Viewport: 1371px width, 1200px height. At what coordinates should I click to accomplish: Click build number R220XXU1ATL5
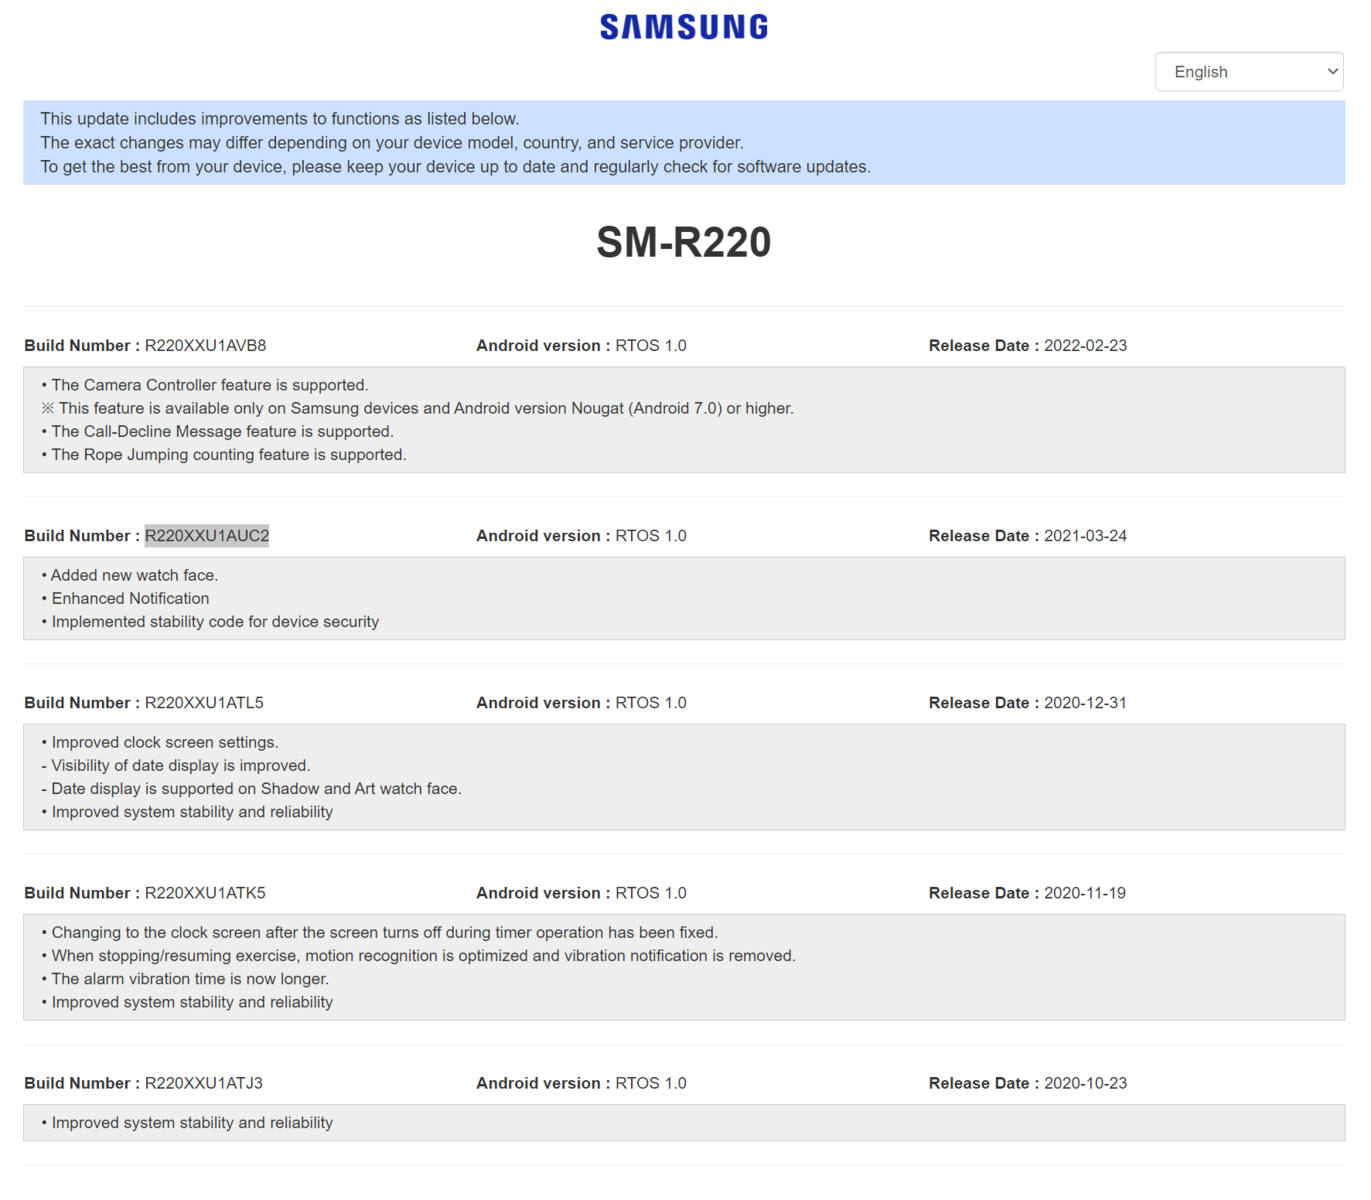tap(204, 703)
